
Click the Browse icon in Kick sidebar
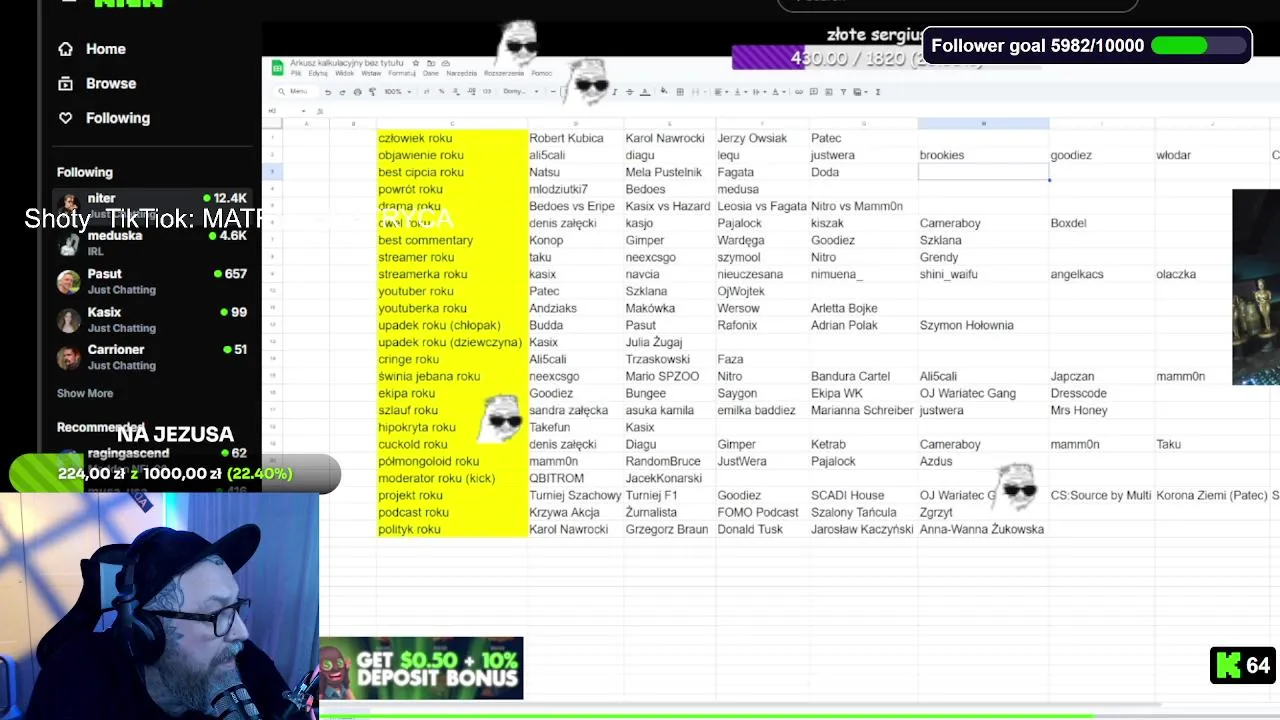66,83
